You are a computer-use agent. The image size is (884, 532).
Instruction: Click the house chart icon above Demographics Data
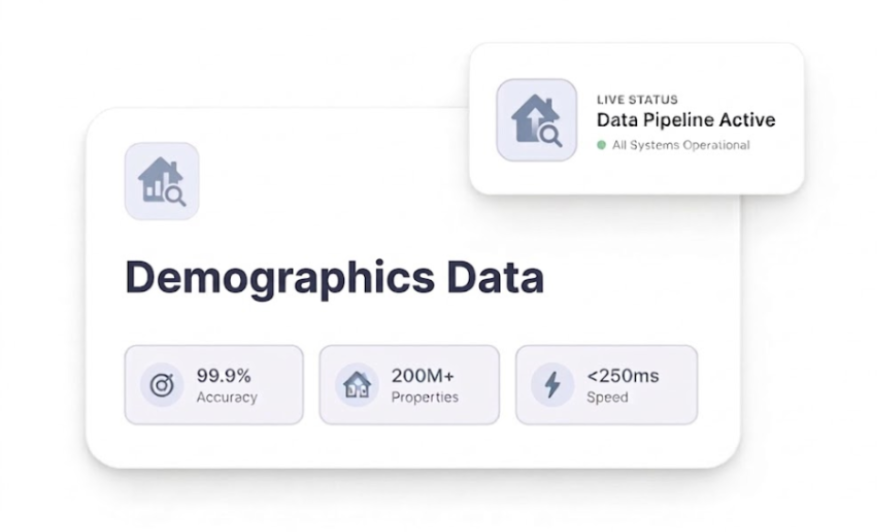pos(161,181)
